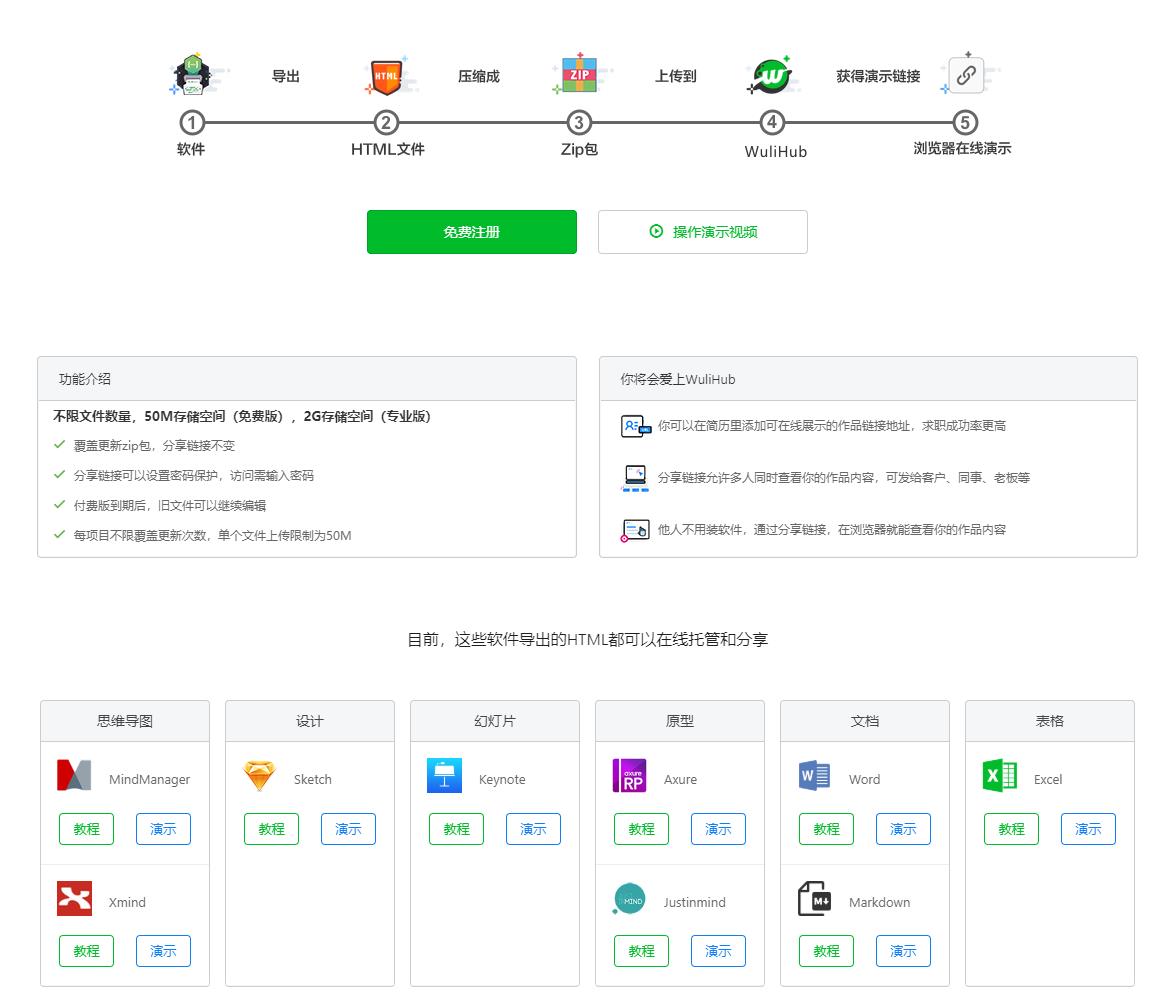The image size is (1150, 1008).
Task: Click the 不限文件数量 bold storage line
Action: coord(242,417)
